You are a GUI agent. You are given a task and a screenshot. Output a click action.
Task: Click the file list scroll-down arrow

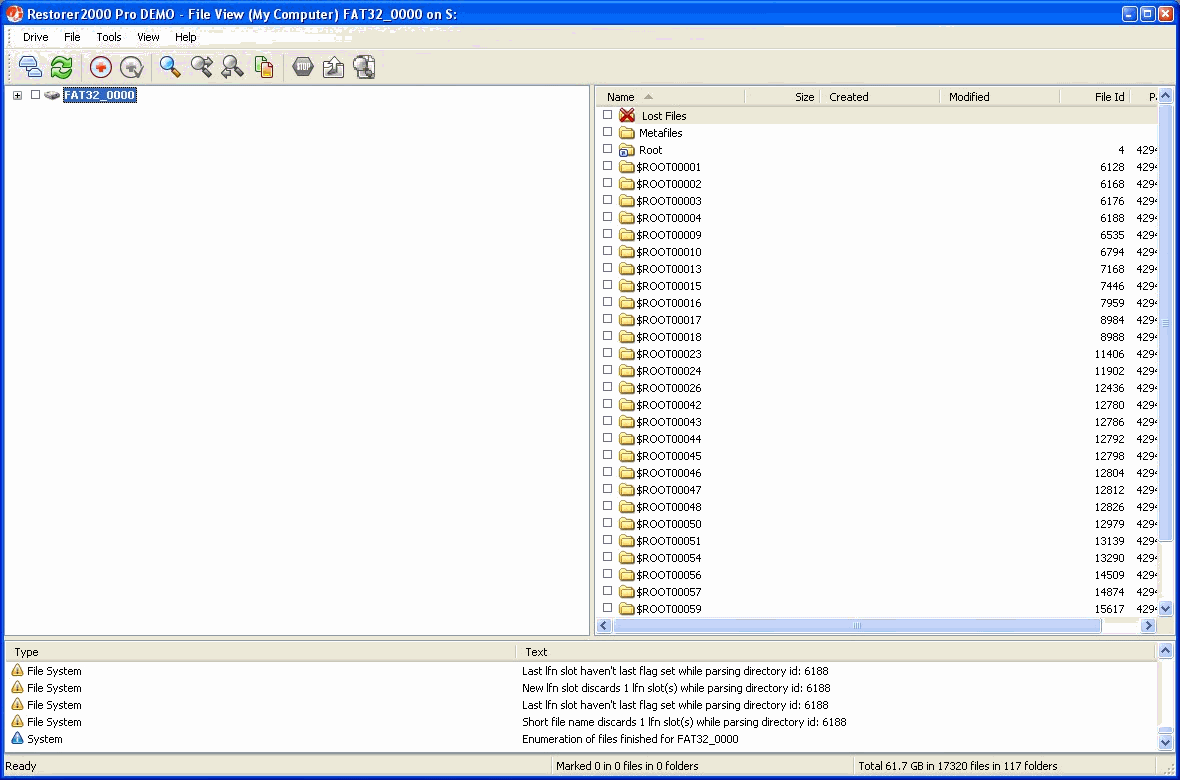(x=1166, y=608)
